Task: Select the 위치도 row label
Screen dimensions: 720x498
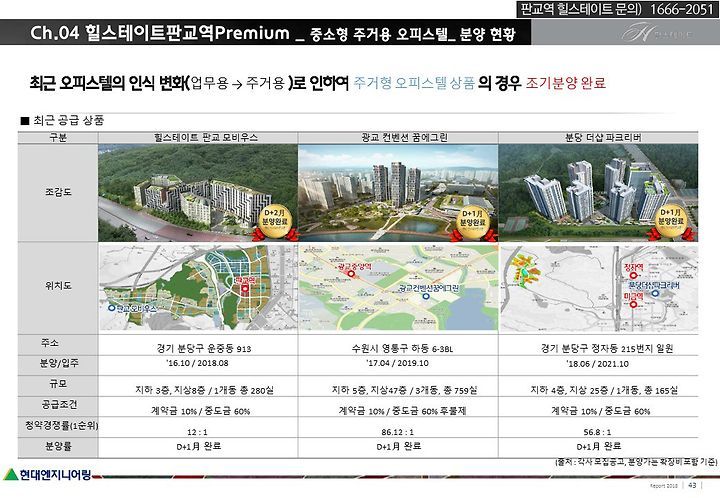Action: pyautogui.click(x=58, y=285)
